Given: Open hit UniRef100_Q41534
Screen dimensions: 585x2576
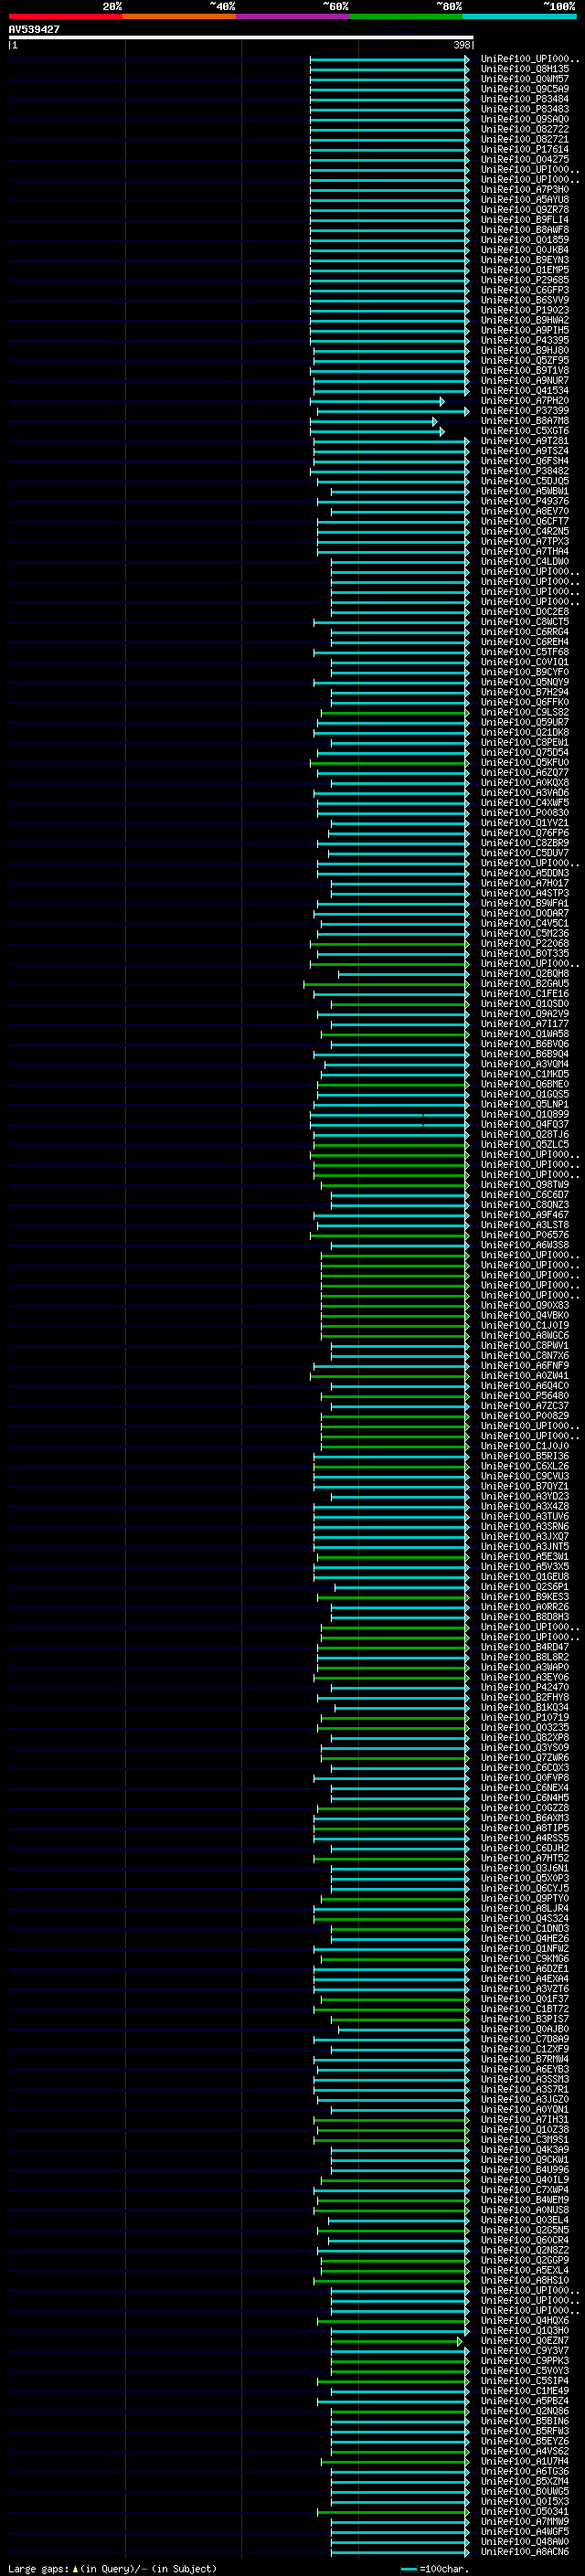Looking at the screenshot, I should [x=525, y=391].
